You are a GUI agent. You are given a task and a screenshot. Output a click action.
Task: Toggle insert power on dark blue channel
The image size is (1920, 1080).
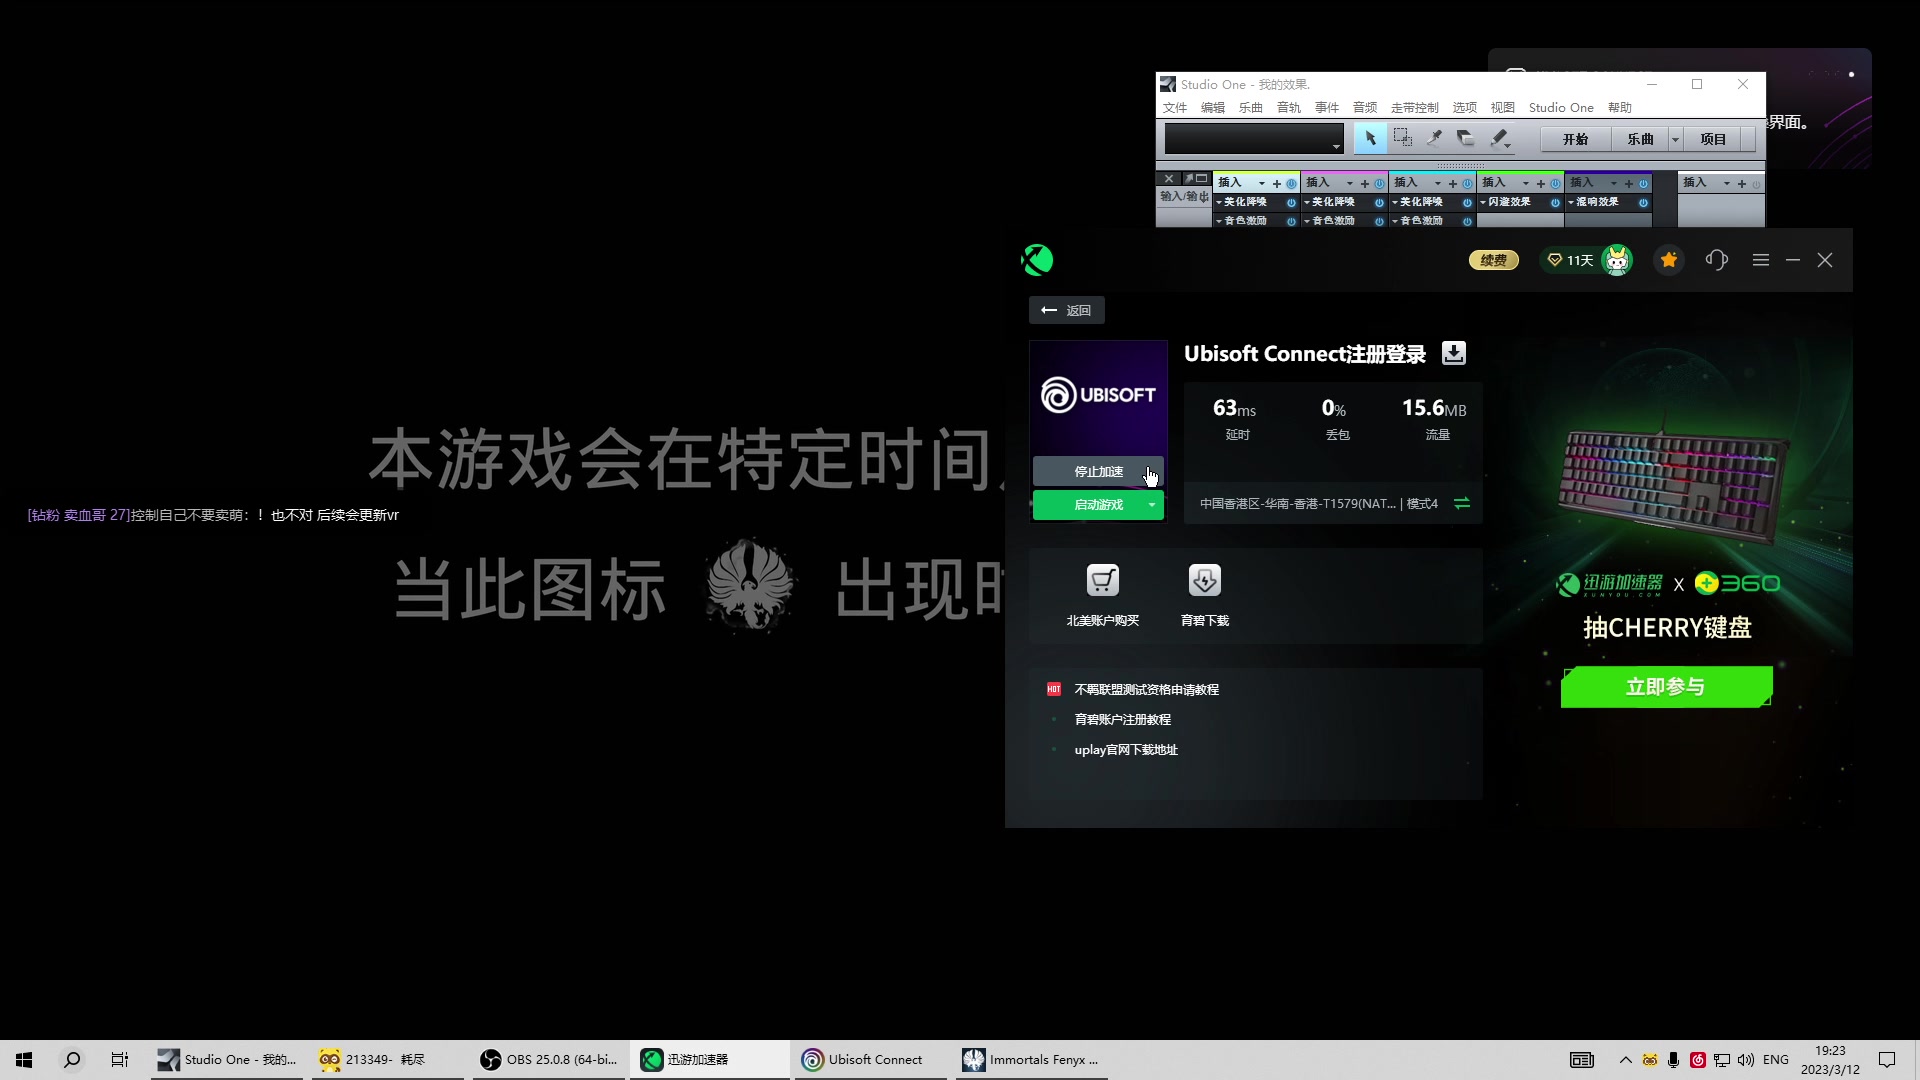pos(1643,184)
